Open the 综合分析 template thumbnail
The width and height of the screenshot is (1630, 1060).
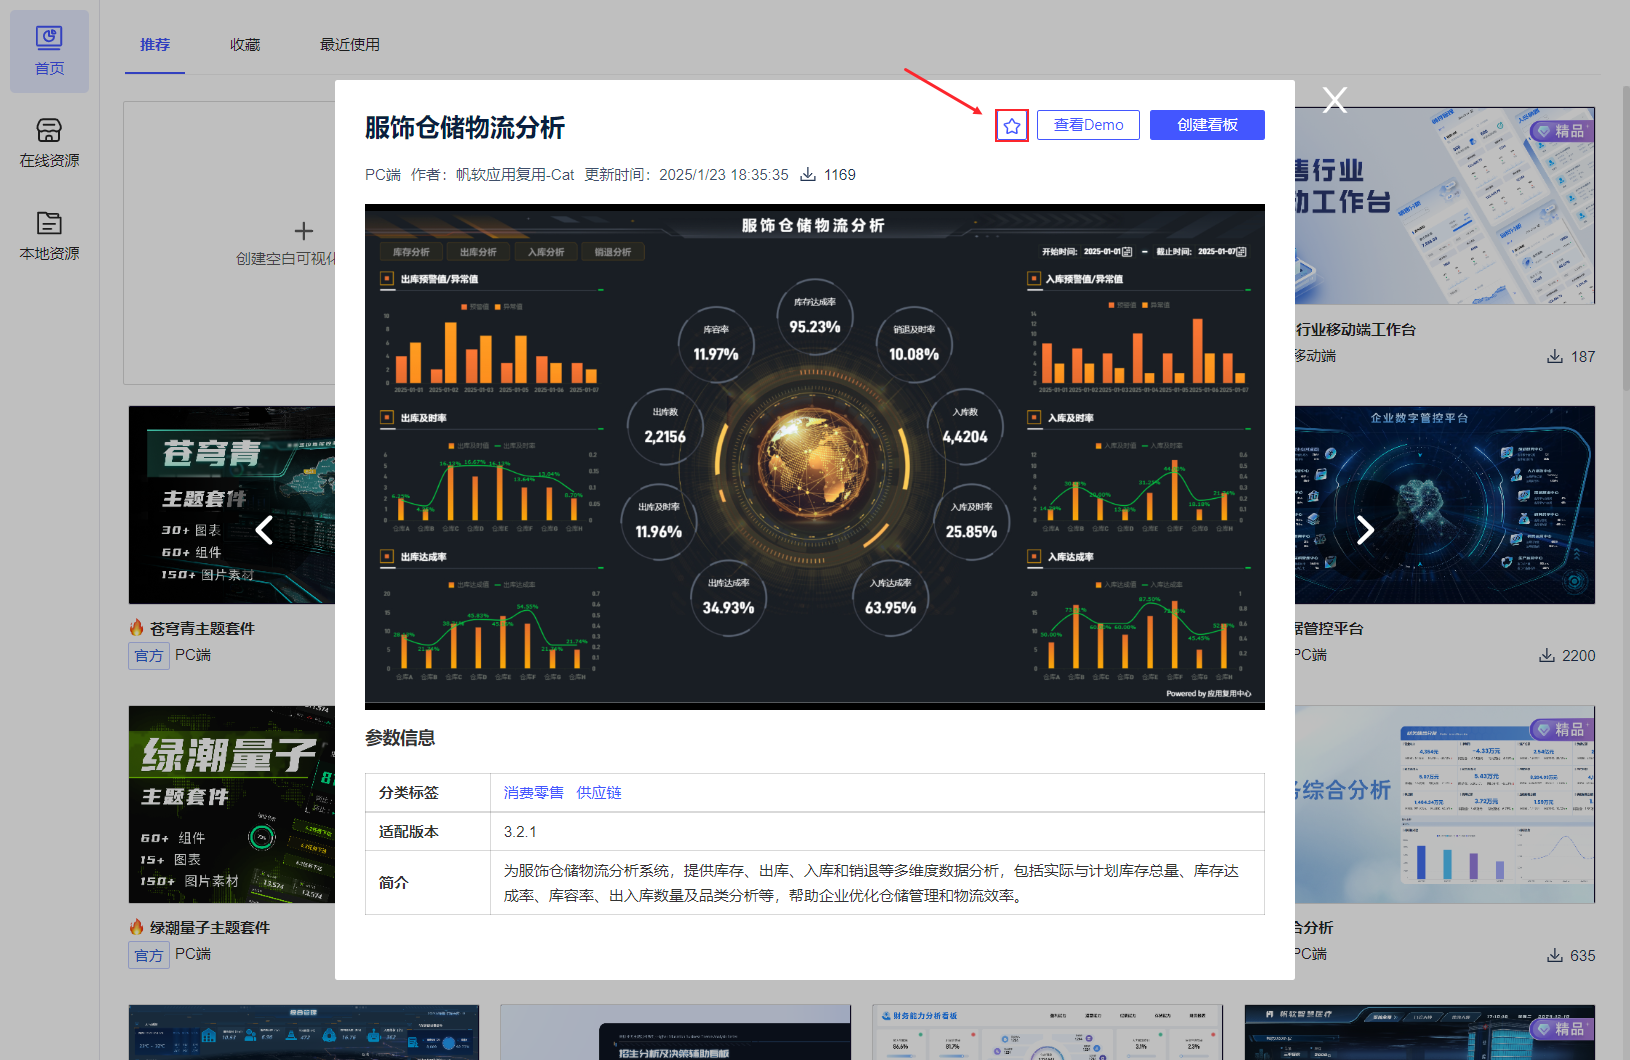[x=1445, y=805]
